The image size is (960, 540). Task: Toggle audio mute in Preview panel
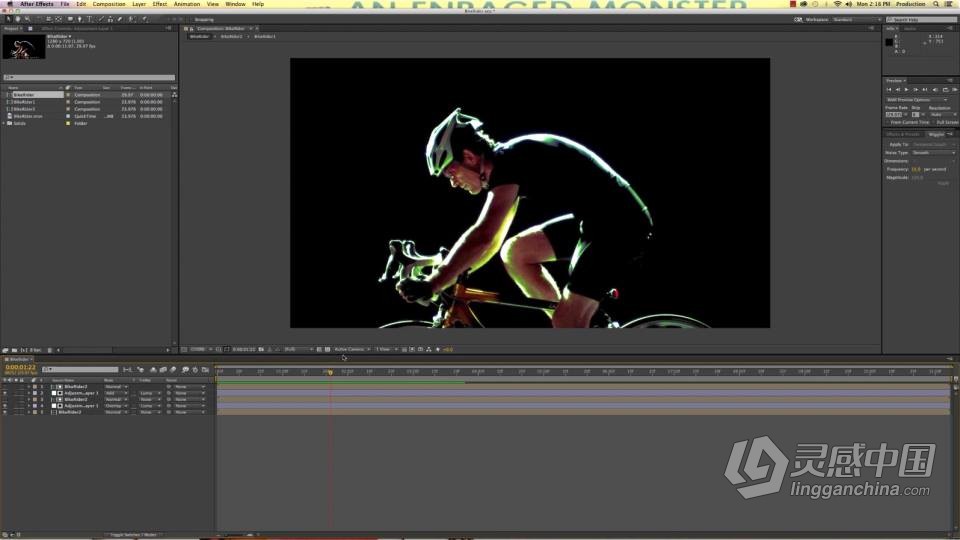click(935, 89)
